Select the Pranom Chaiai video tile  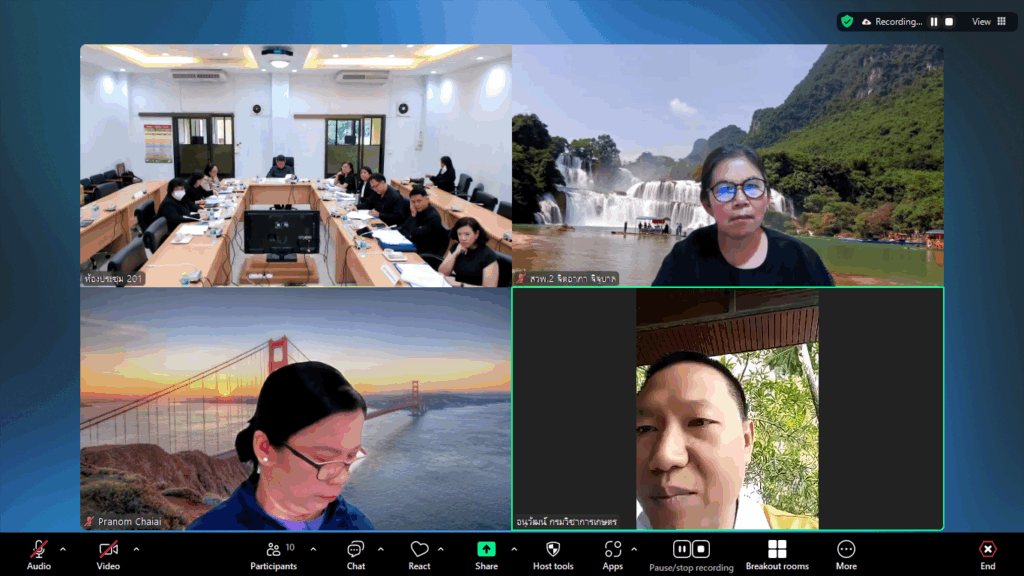point(295,408)
